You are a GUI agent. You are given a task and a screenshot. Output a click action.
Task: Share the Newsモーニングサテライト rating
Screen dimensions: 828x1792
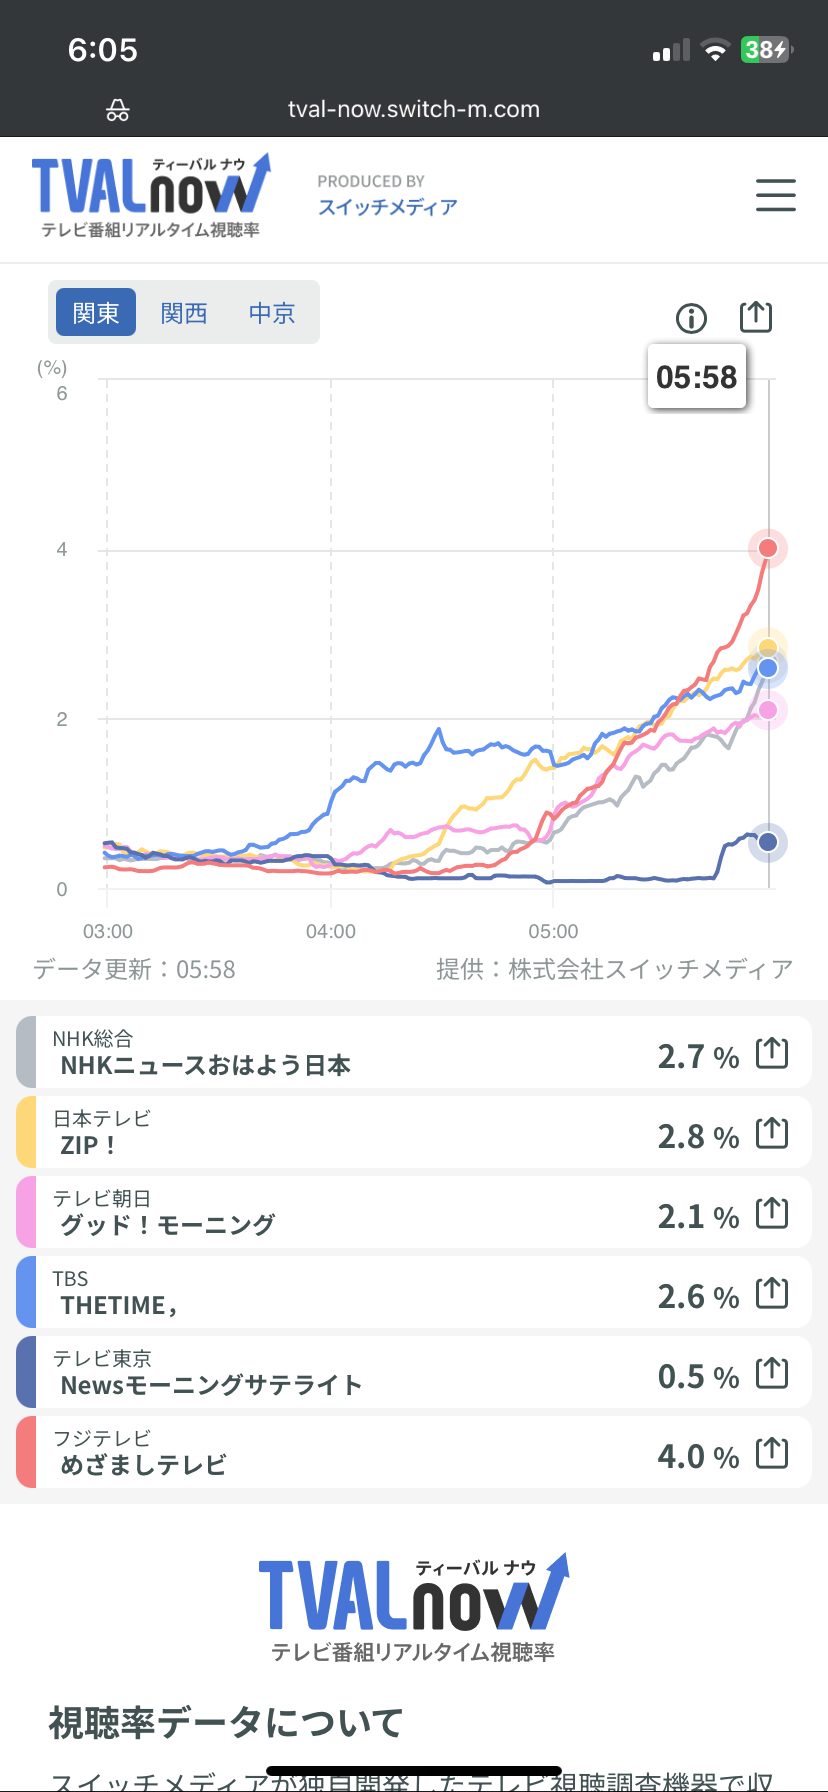[x=772, y=1373]
